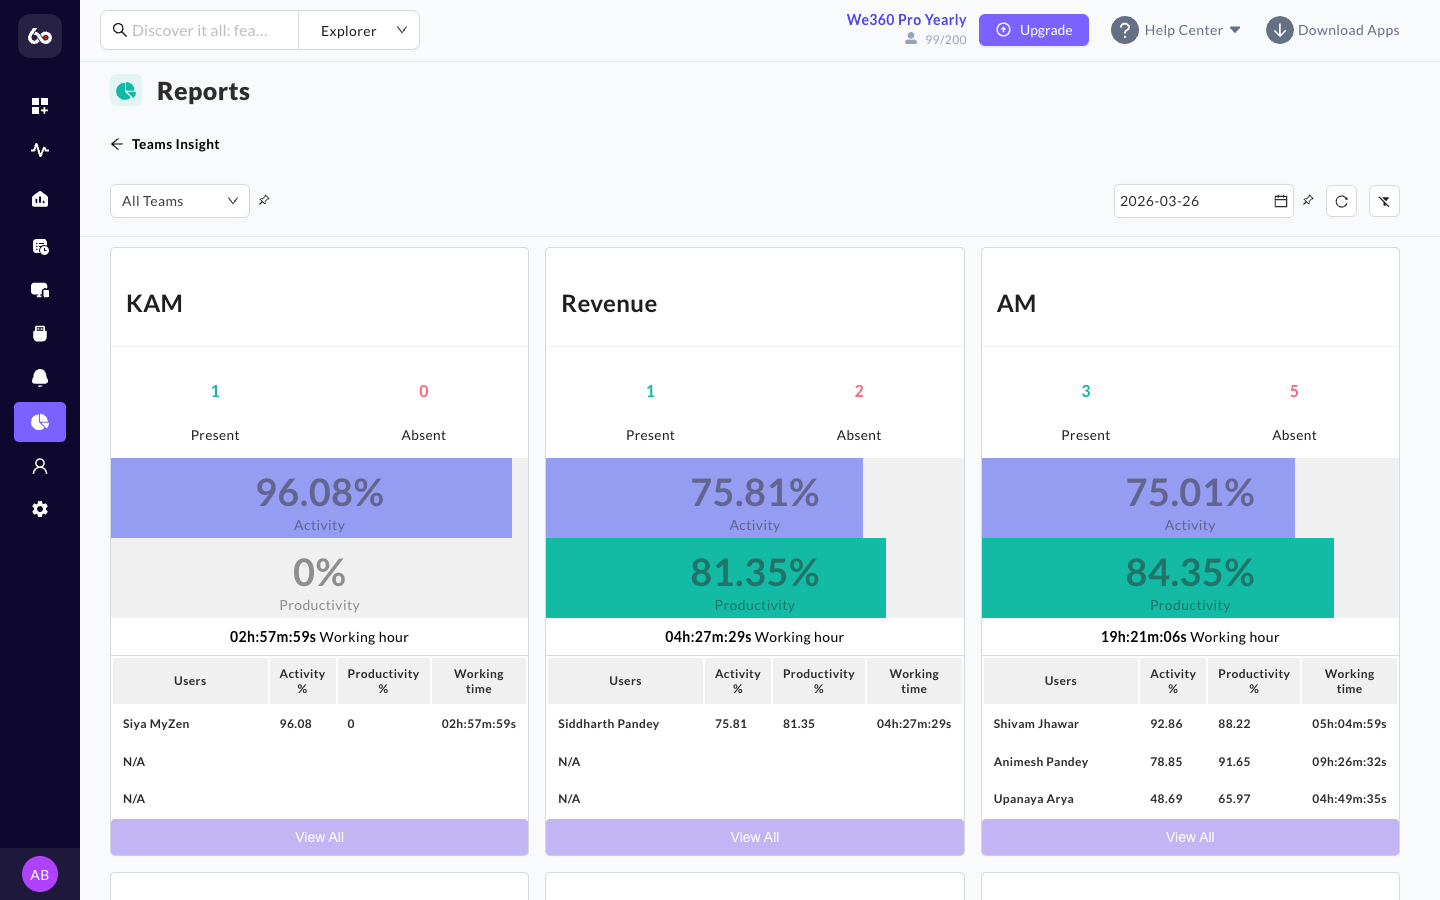
Task: Click Revenue absent count 2
Action: click(859, 391)
